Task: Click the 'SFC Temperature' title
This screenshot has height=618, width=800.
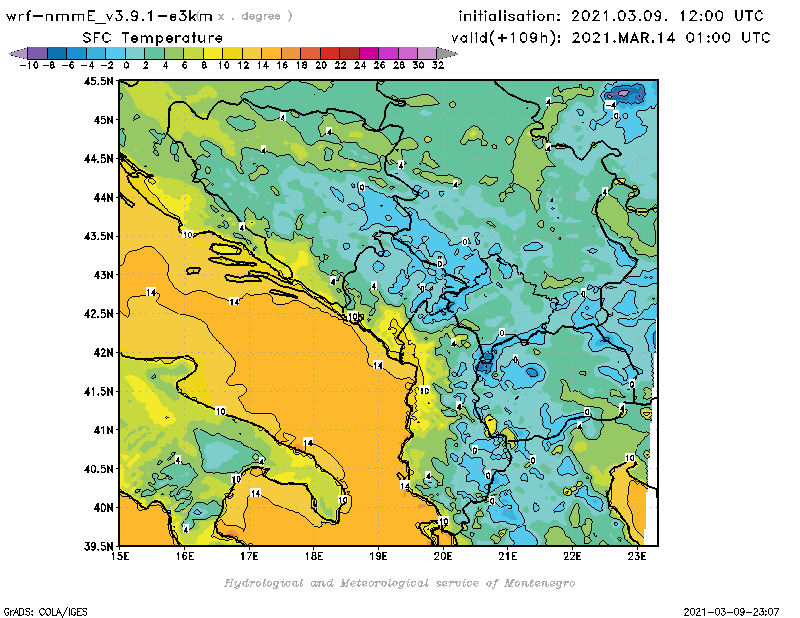Action: 153,38
